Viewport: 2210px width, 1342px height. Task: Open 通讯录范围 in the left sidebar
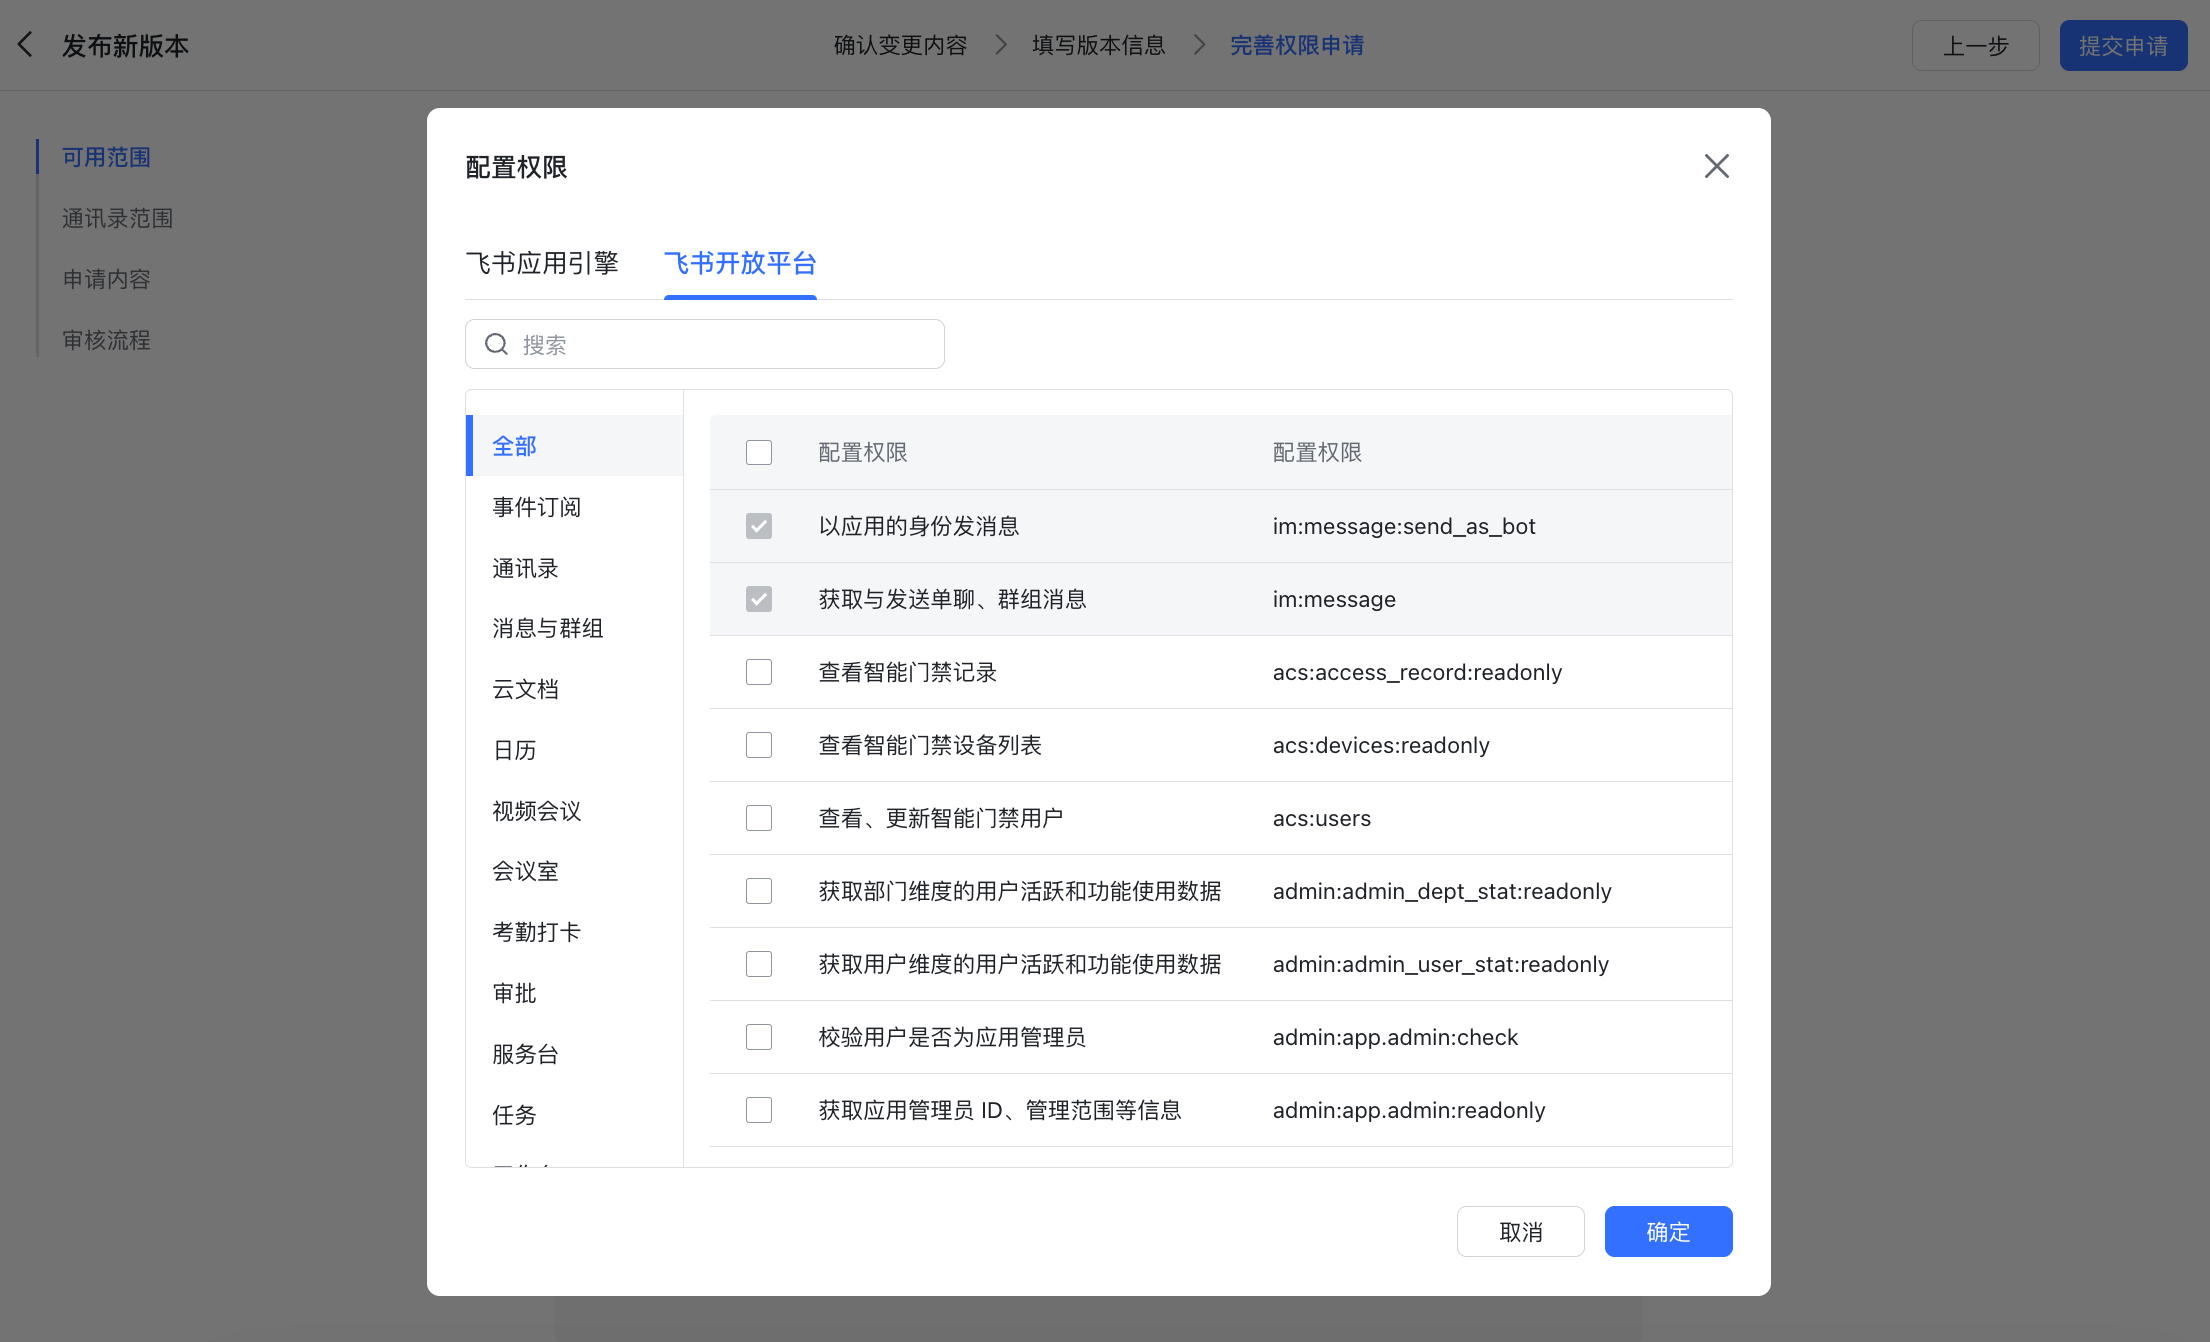coord(117,218)
